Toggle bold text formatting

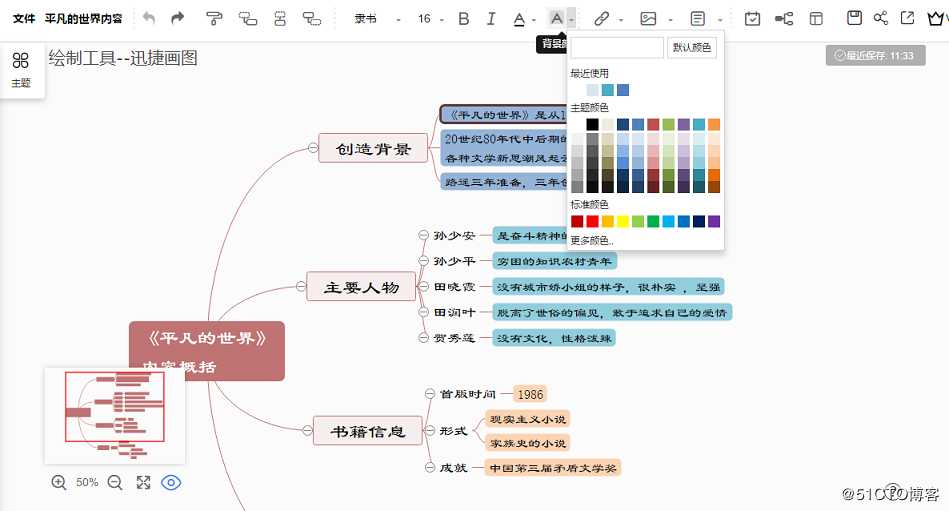pyautogui.click(x=464, y=19)
